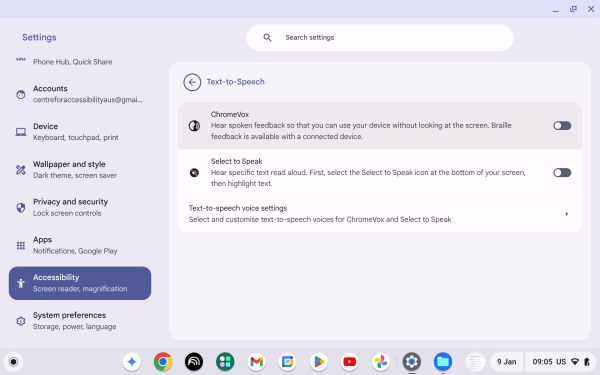Click the ChromeVox speaker icon

pos(194,126)
